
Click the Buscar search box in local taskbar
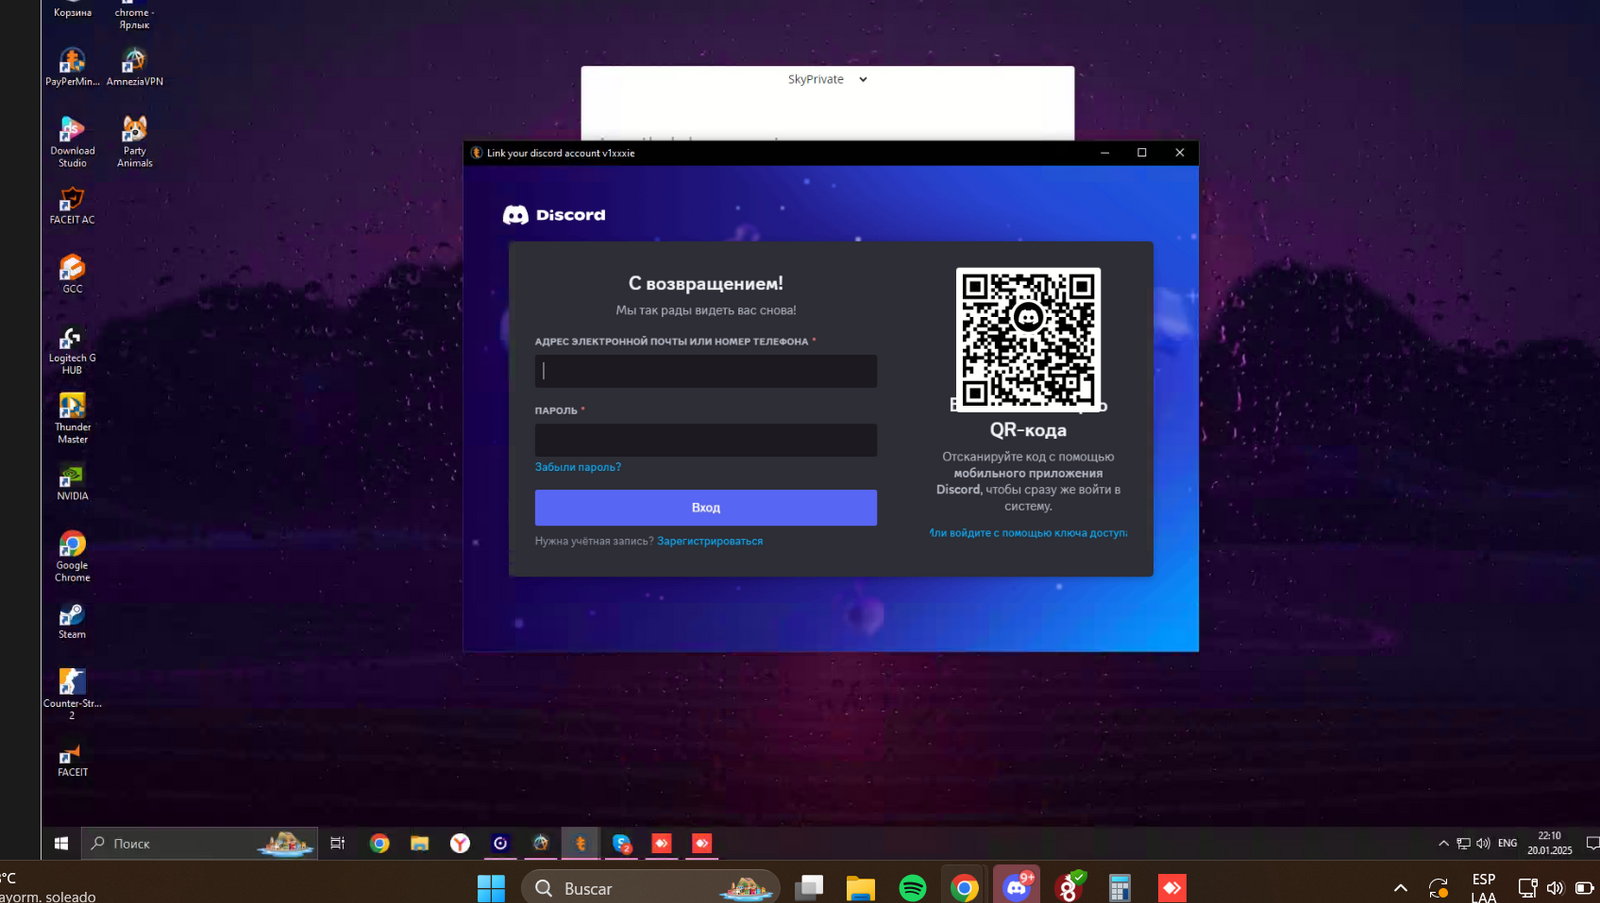pos(651,887)
